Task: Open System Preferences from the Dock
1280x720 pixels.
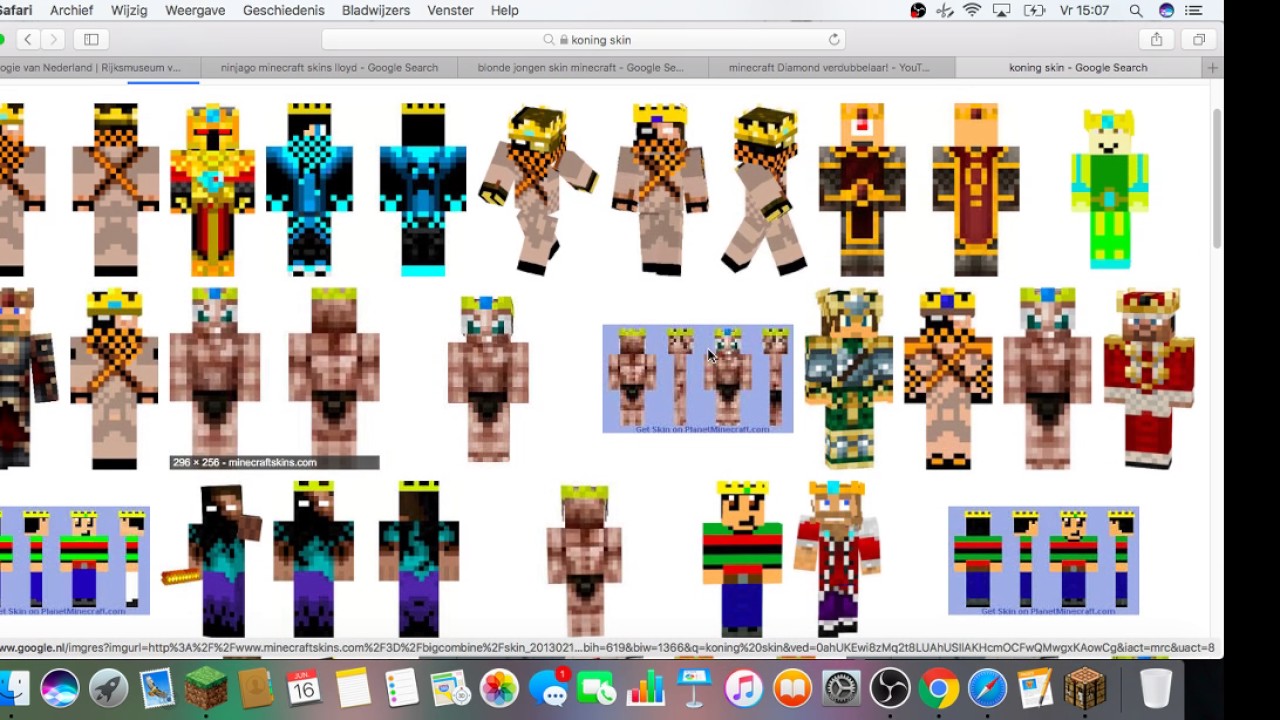Action: point(841,688)
